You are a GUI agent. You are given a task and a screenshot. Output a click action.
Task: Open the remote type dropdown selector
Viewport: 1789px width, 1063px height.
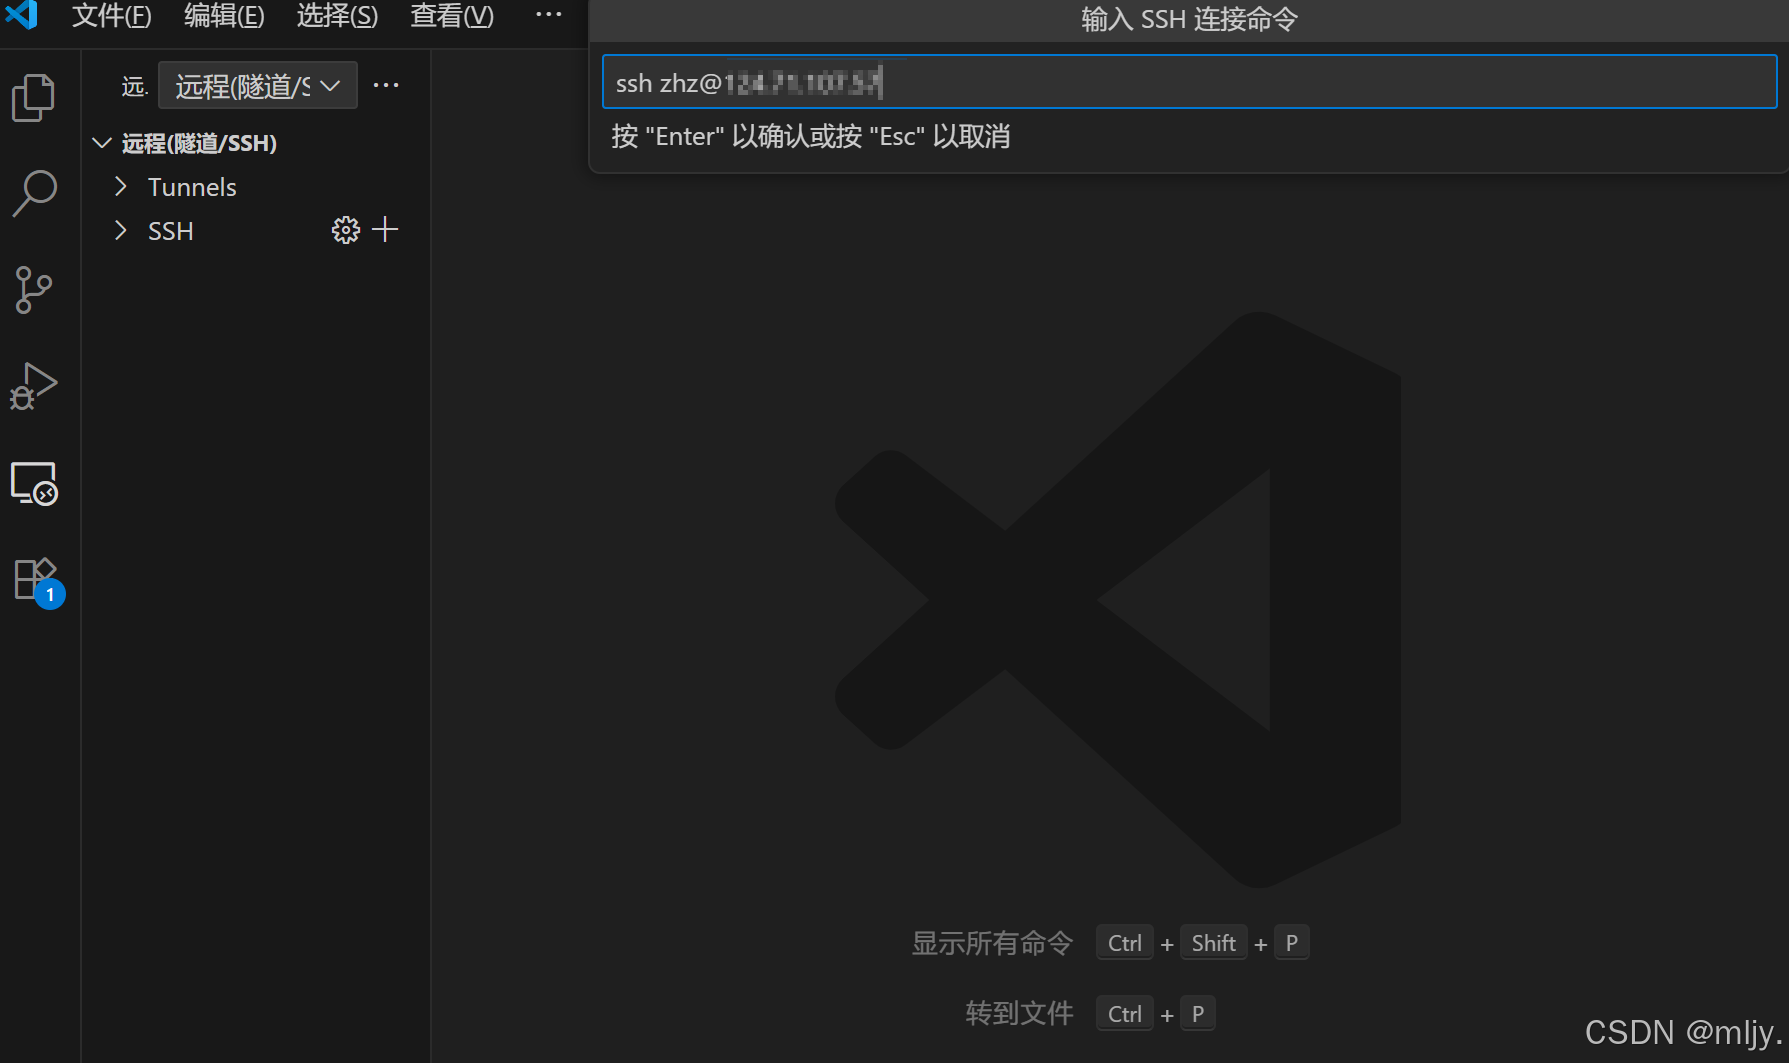click(258, 86)
